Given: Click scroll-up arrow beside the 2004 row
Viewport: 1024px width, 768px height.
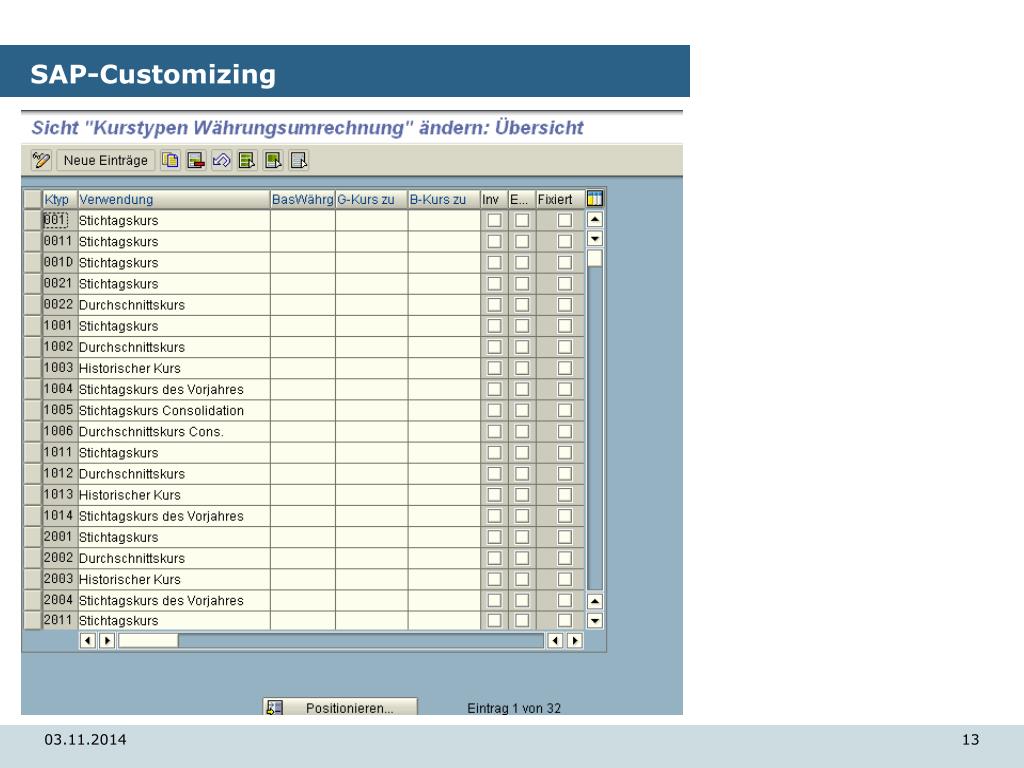Looking at the screenshot, I should (595, 601).
